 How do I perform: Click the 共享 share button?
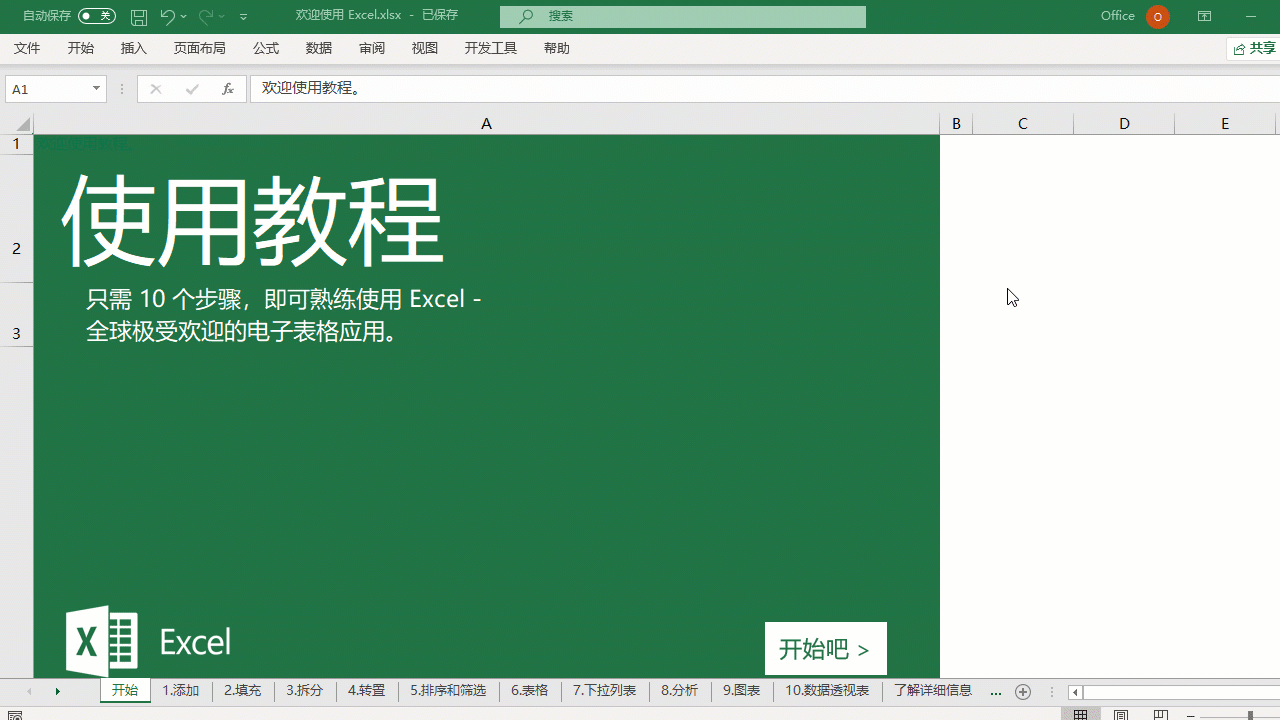1254,48
